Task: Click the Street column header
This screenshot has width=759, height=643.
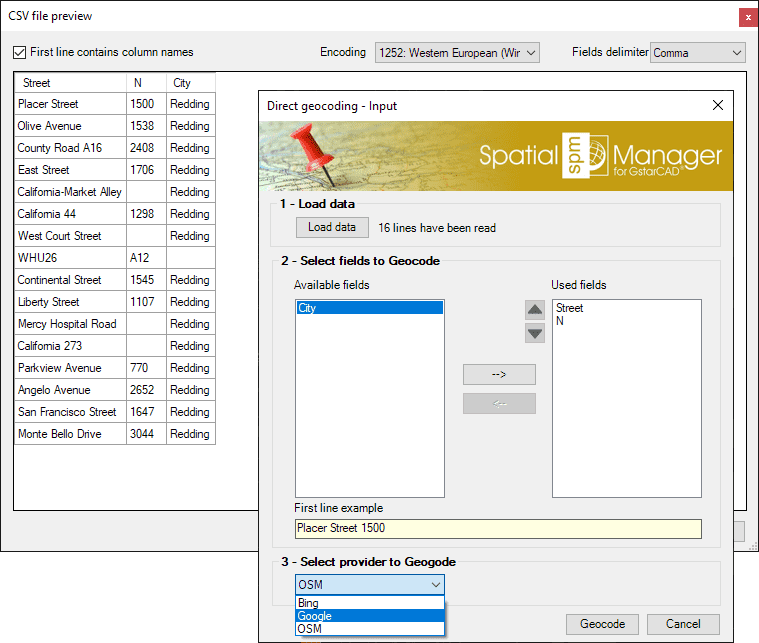Action: click(x=70, y=83)
